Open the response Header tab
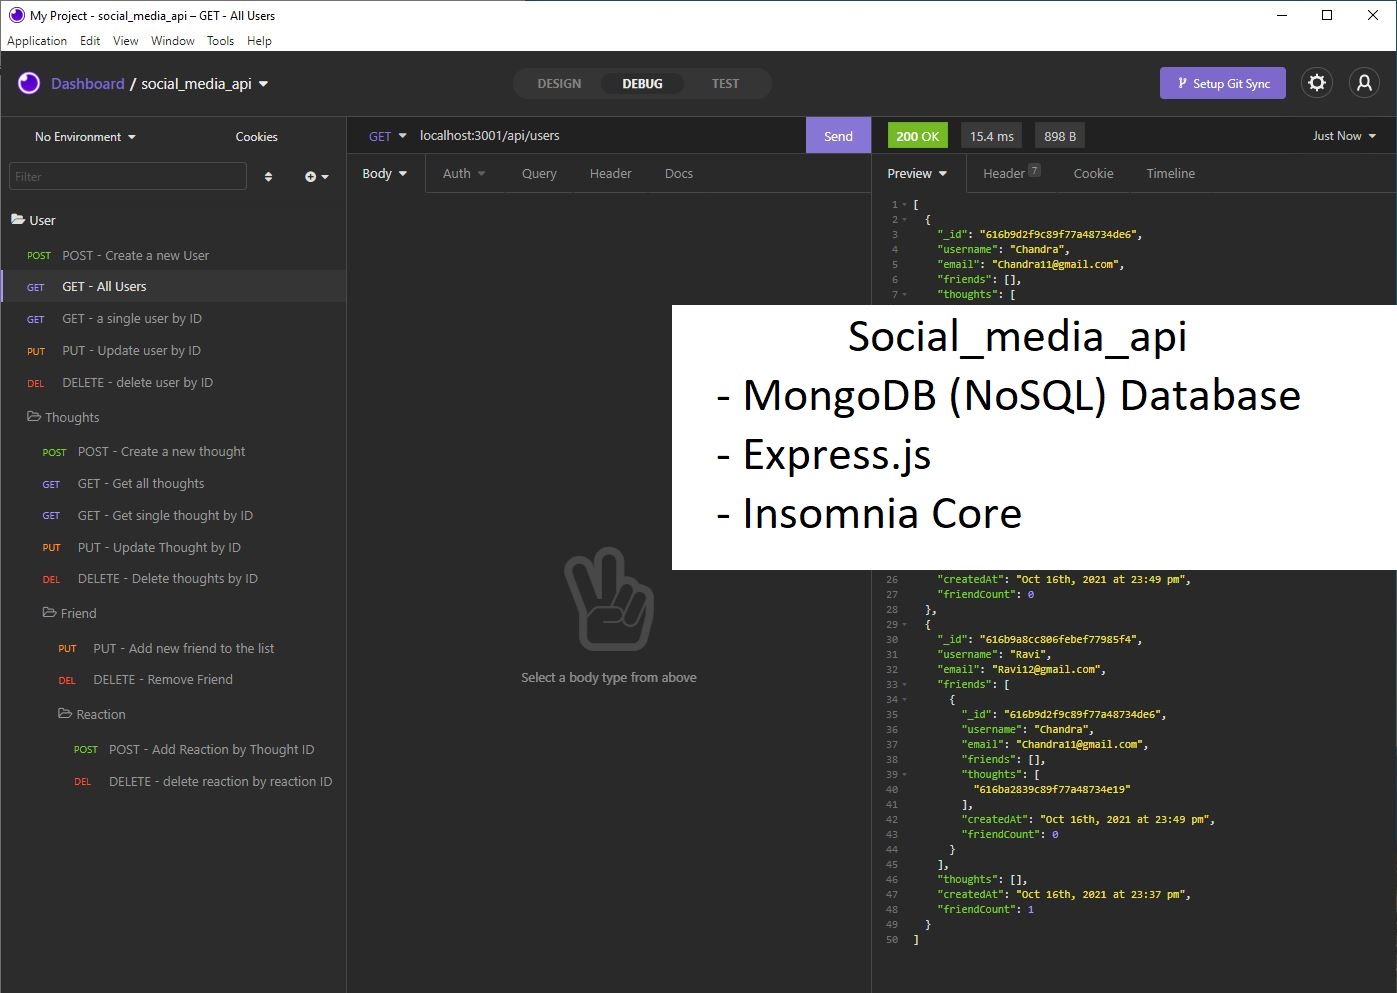 pyautogui.click(x=1011, y=173)
